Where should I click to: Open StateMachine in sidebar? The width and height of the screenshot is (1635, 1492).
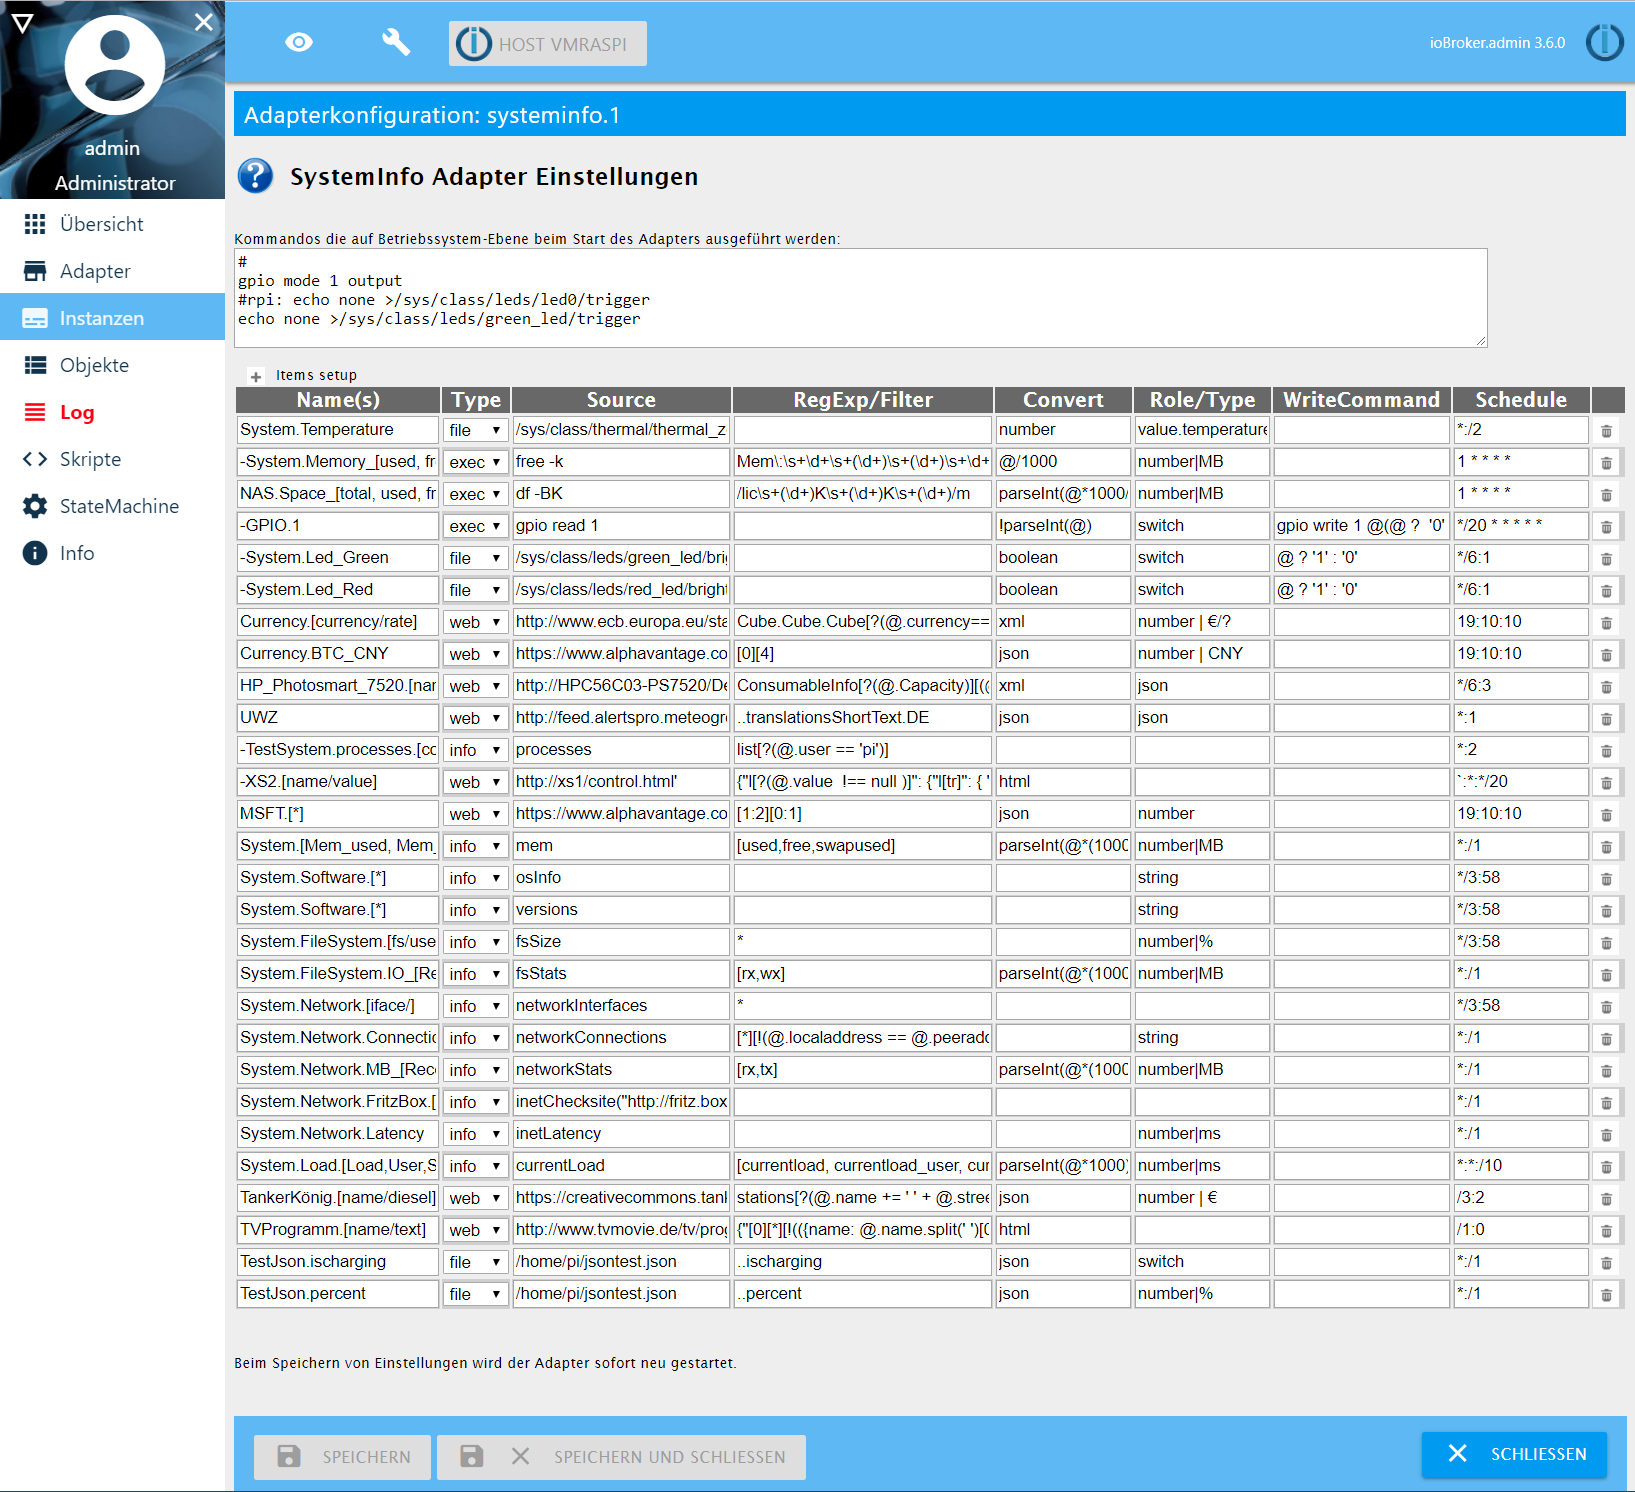[112, 506]
